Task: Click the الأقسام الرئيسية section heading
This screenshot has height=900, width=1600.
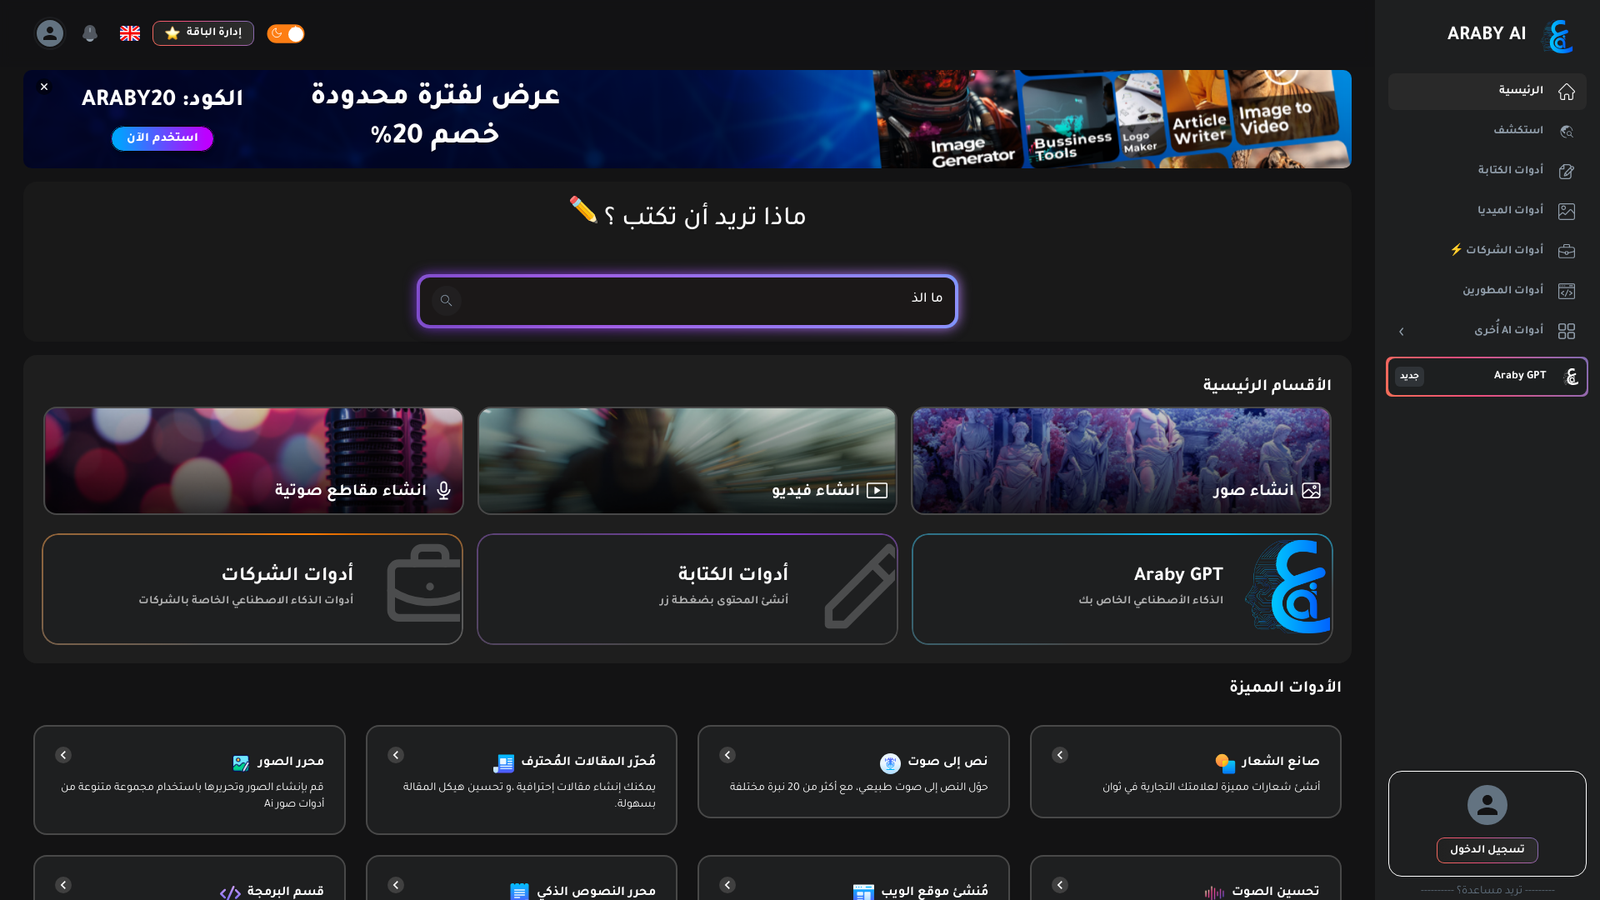Action: [1267, 385]
